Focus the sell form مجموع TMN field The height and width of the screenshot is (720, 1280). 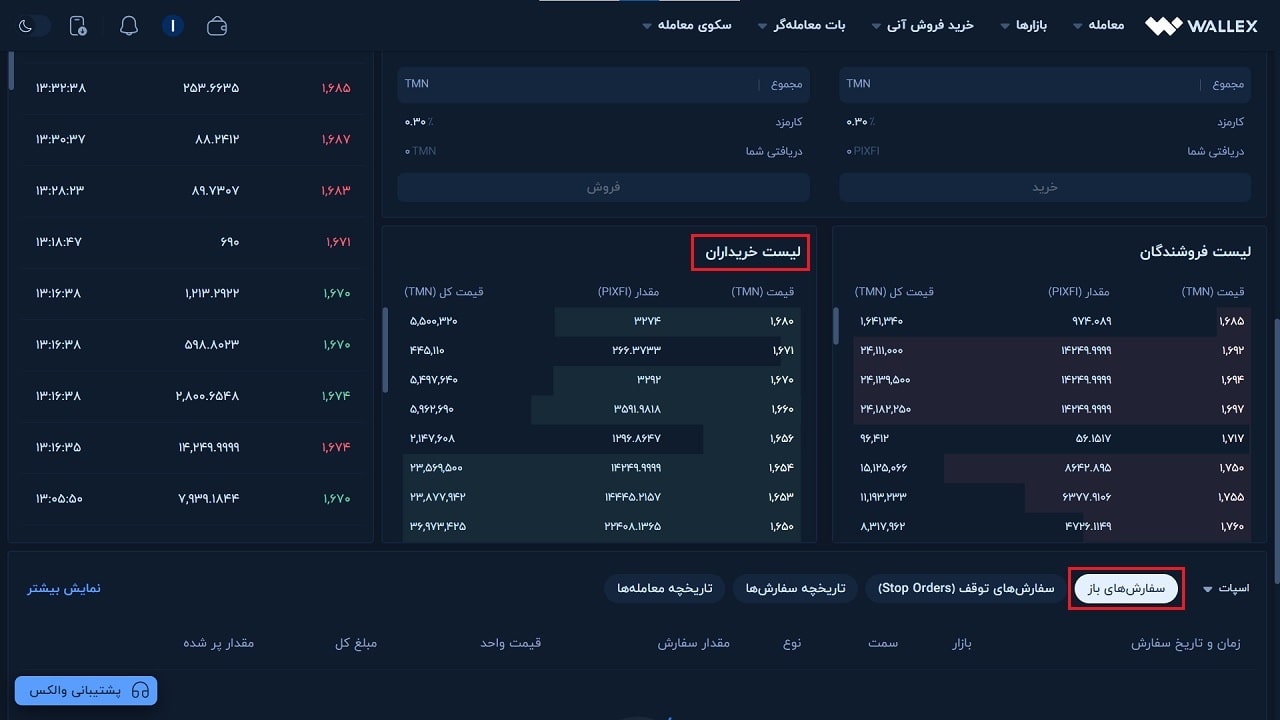pos(603,84)
